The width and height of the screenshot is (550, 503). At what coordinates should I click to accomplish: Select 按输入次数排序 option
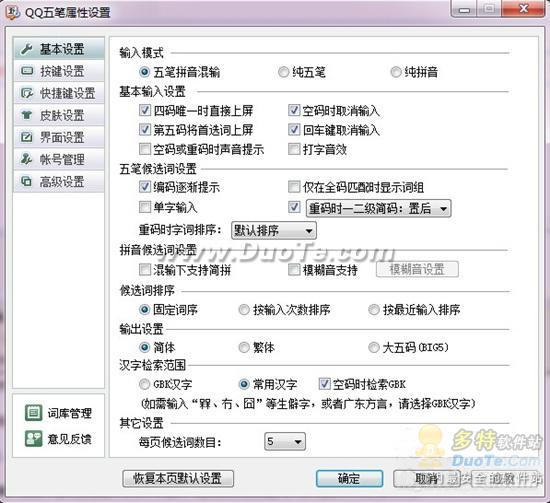(244, 309)
